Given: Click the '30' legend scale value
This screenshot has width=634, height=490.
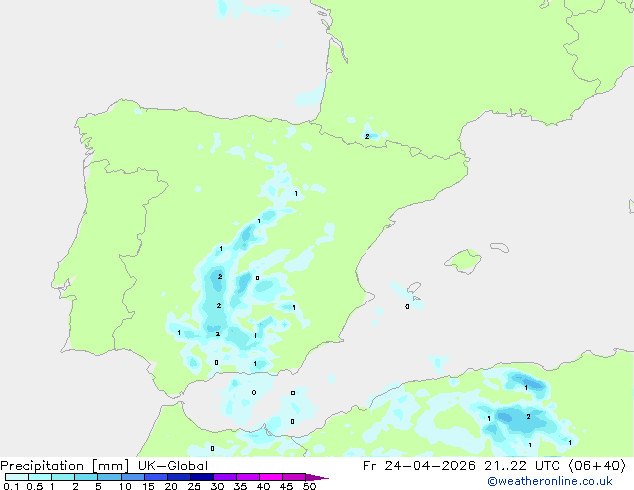Looking at the screenshot, I should 217,486.
